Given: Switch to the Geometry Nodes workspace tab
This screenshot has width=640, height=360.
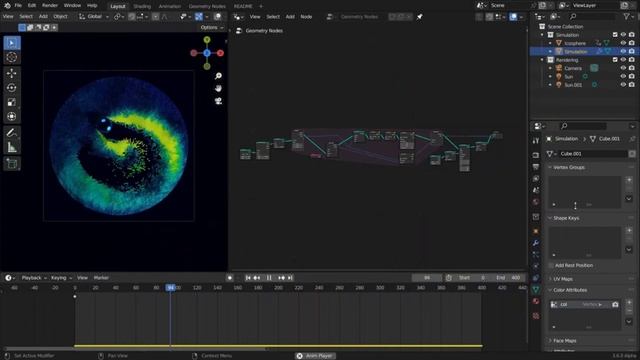Looking at the screenshot, I should click(207, 6).
